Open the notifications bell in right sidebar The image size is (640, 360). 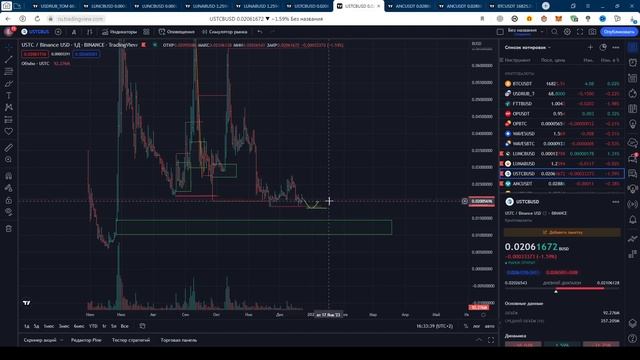633,220
